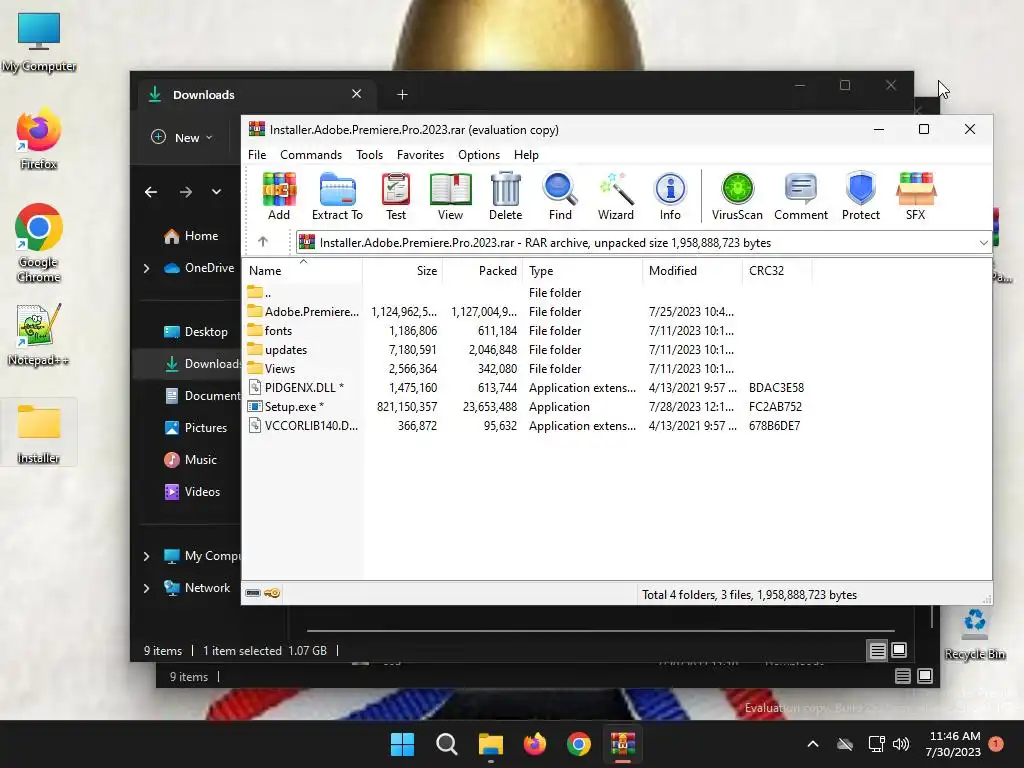The height and width of the screenshot is (768, 1024).
Task: Click the Add icon in WinRAR toolbar
Action: point(279,196)
